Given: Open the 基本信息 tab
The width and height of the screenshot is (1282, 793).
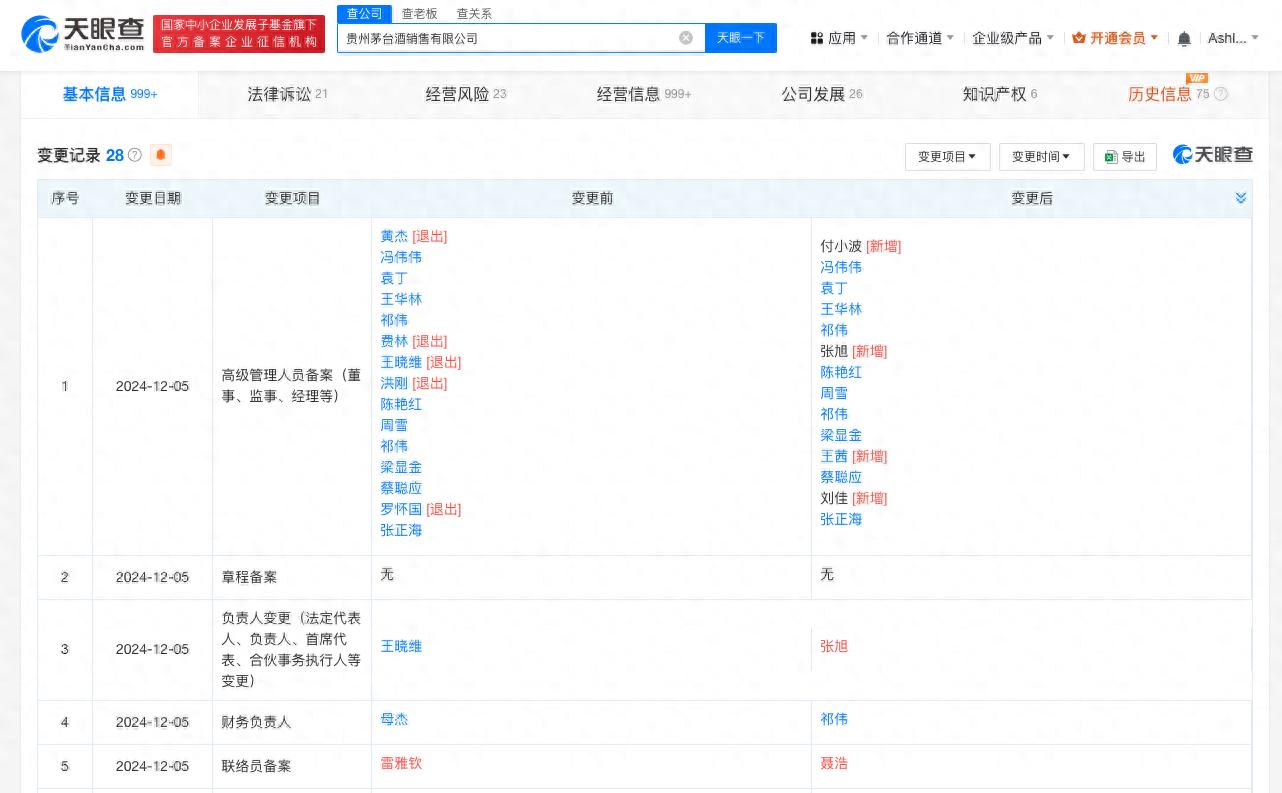Looking at the screenshot, I should (110, 94).
